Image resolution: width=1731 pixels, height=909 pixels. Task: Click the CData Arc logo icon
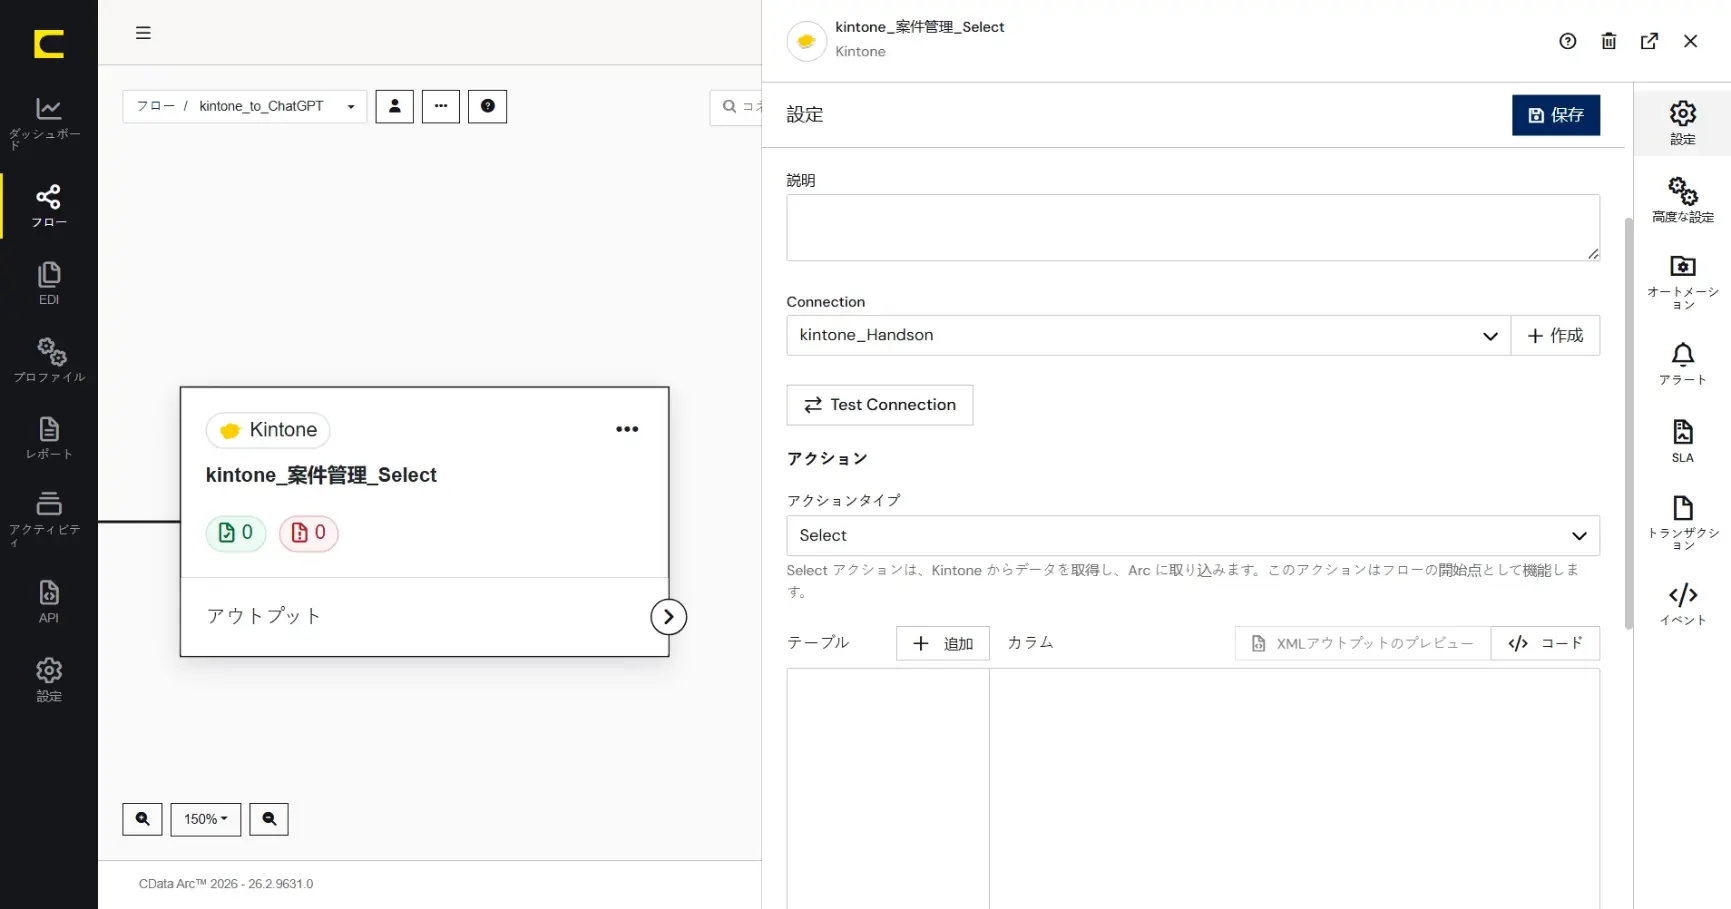48,44
